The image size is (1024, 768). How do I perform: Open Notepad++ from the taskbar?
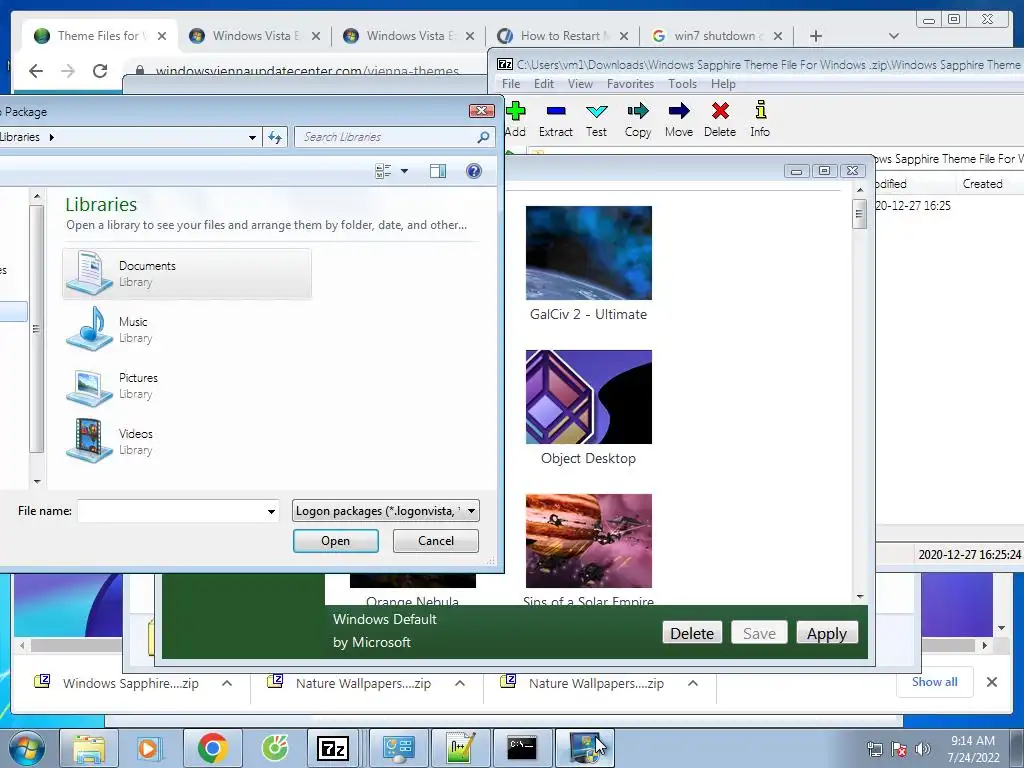tap(460, 749)
